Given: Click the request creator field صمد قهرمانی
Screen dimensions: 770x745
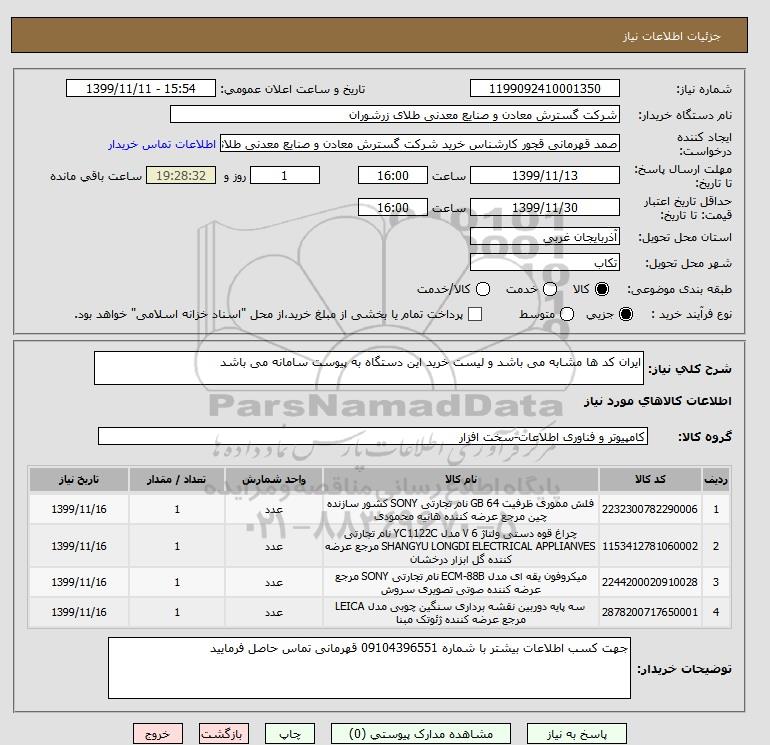Looking at the screenshot, I should [x=419, y=144].
